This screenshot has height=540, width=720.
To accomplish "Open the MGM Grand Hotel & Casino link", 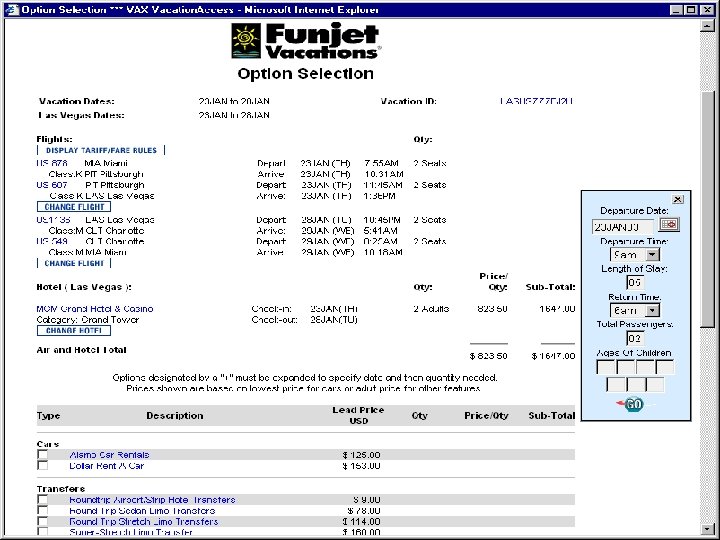I will [95, 309].
